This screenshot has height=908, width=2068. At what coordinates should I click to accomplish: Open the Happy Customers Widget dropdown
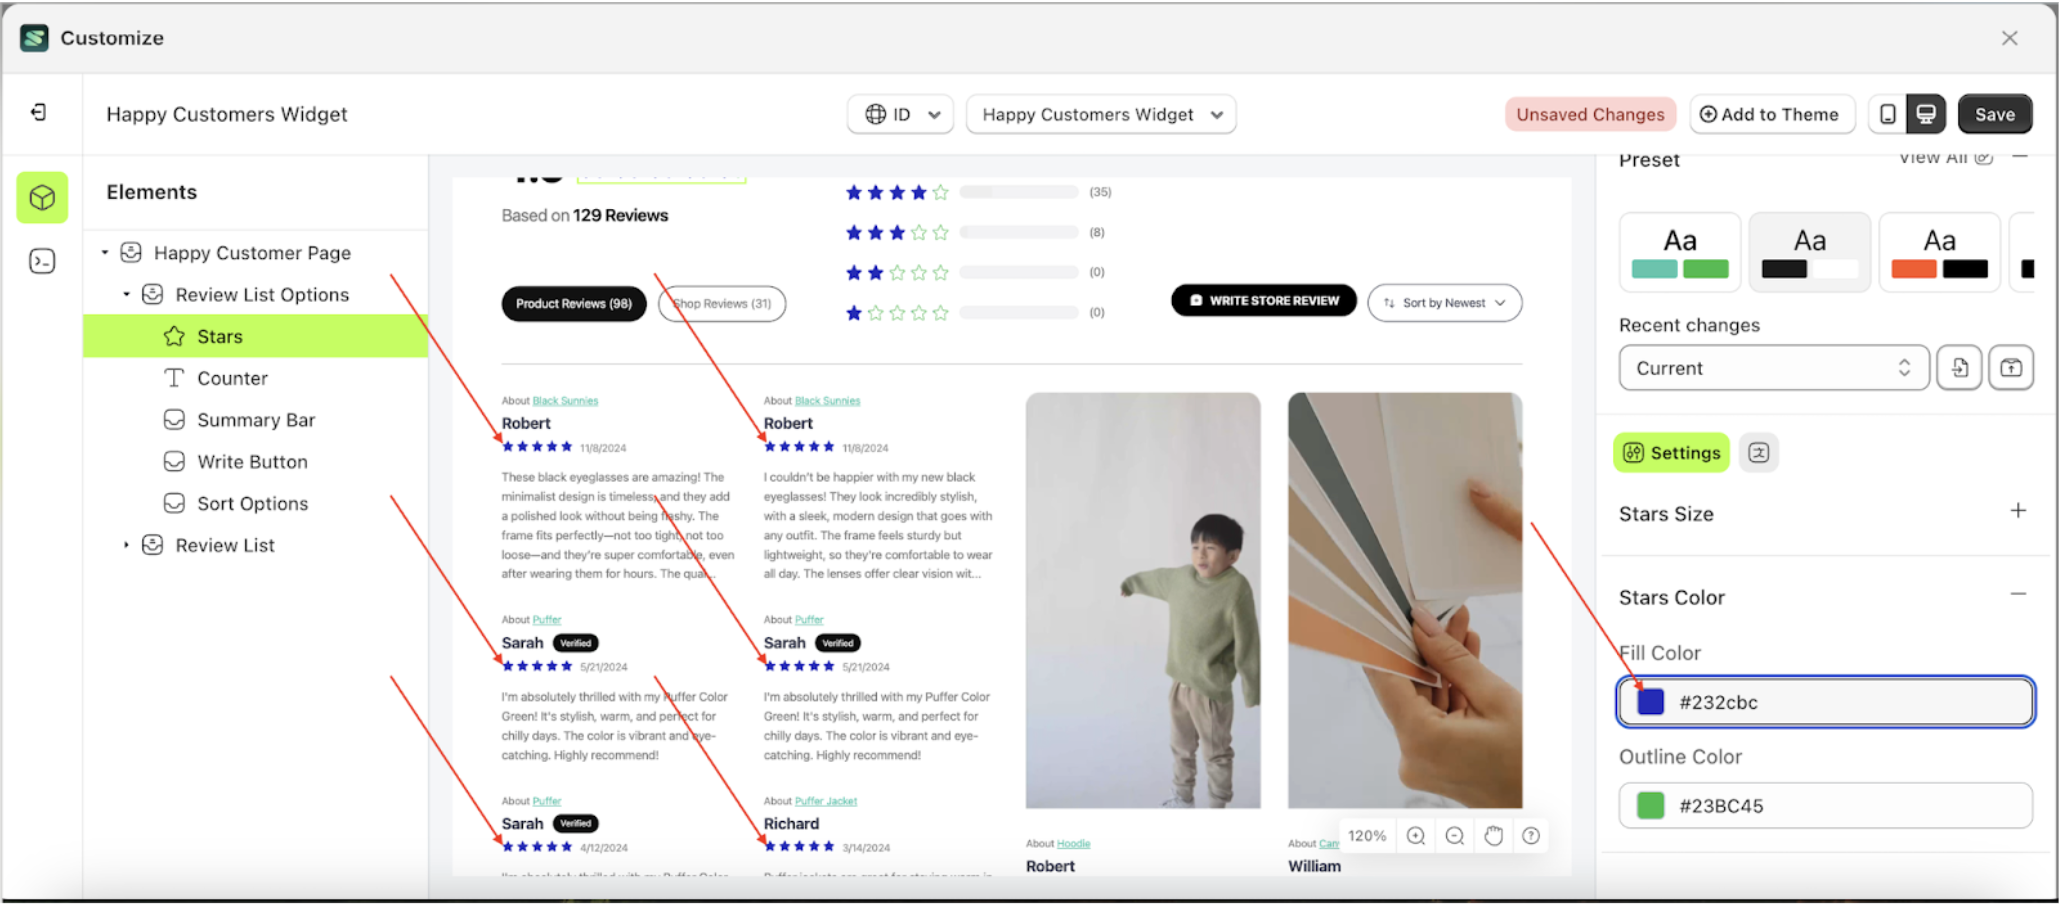coord(1101,114)
